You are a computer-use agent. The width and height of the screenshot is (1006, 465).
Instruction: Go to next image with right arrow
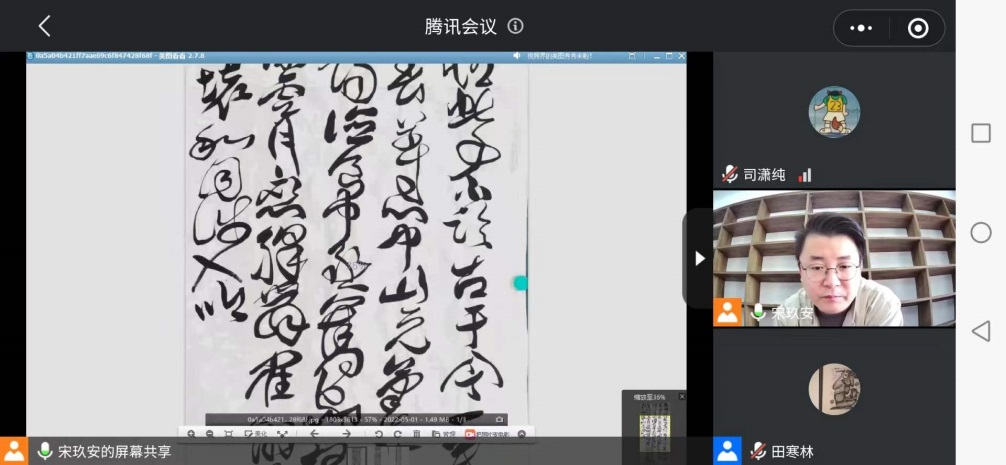click(x=346, y=434)
